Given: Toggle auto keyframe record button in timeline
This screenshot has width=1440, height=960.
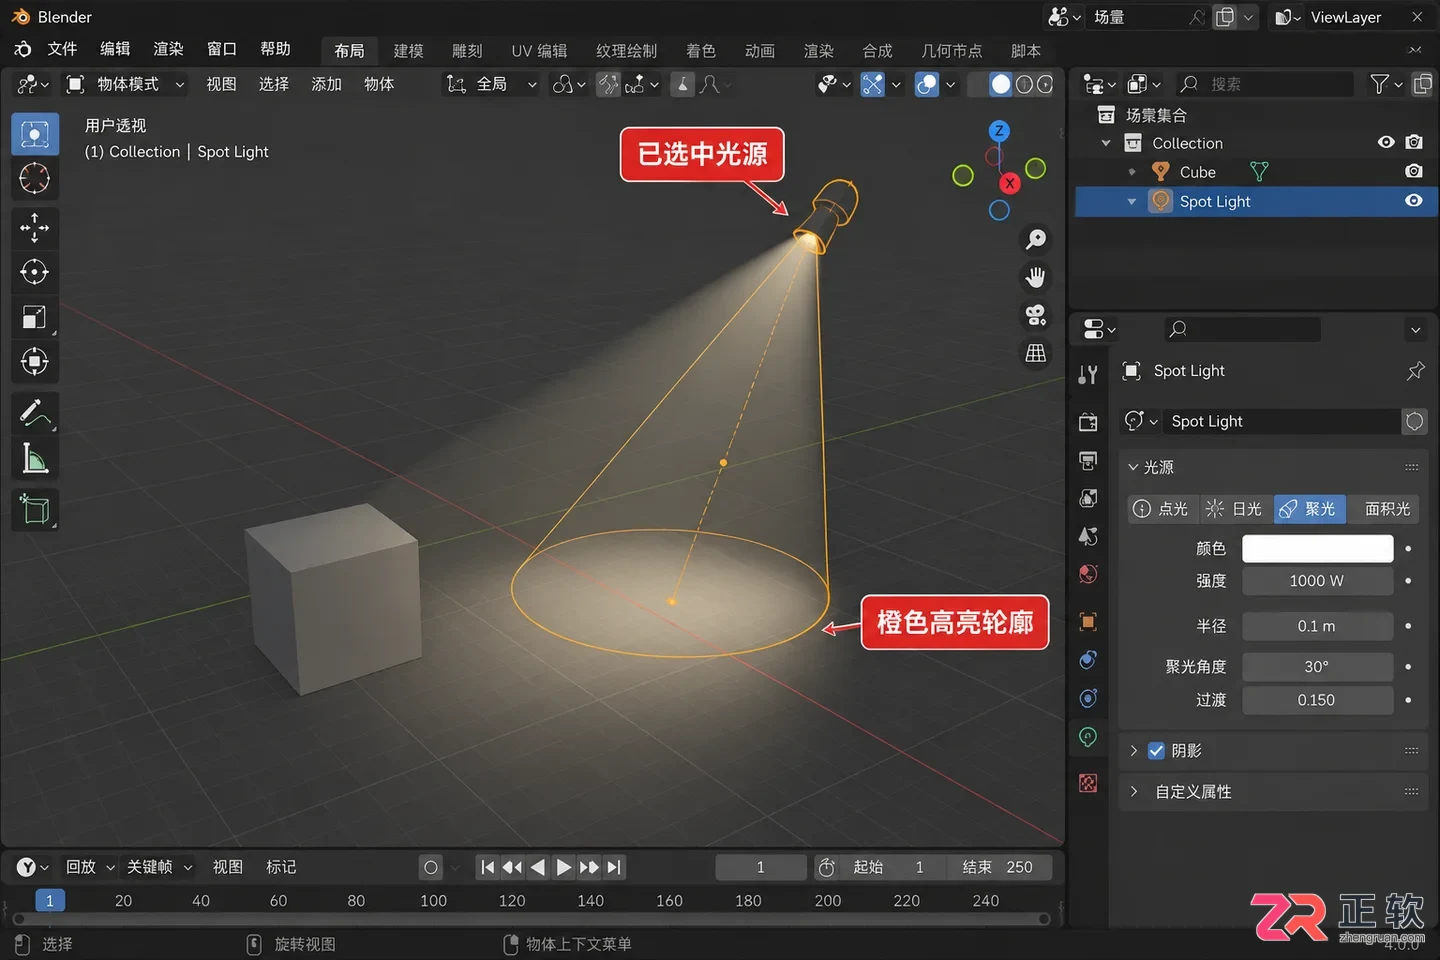Looking at the screenshot, I should 431,867.
